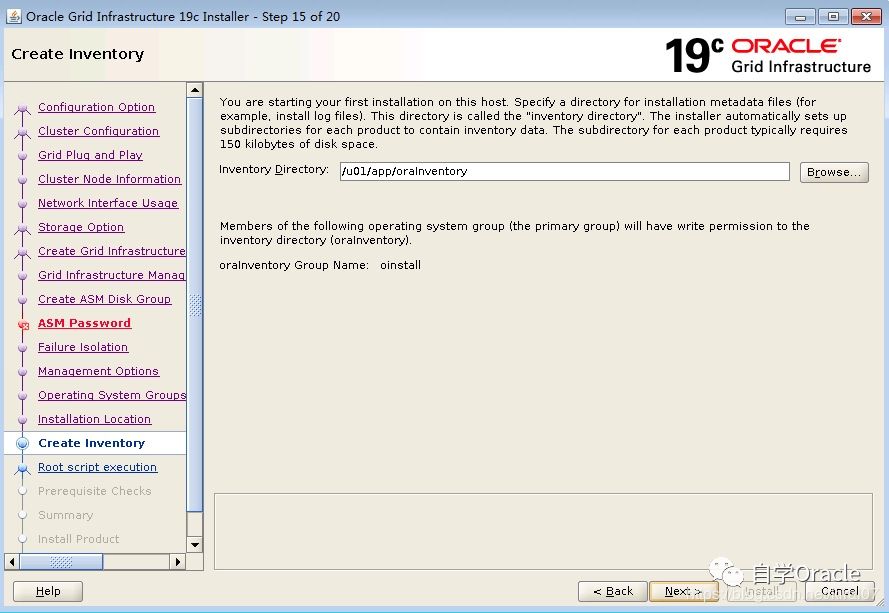The height and width of the screenshot is (613, 889).
Task: Jump to Cluster Node Information step
Action: [109, 179]
